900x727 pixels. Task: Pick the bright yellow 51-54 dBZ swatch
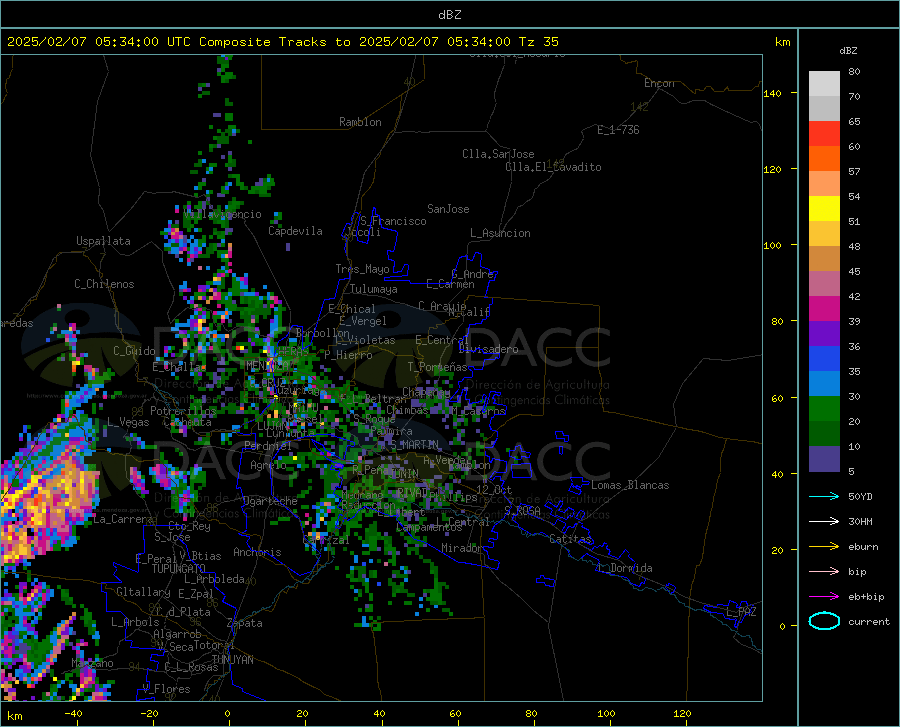point(824,209)
